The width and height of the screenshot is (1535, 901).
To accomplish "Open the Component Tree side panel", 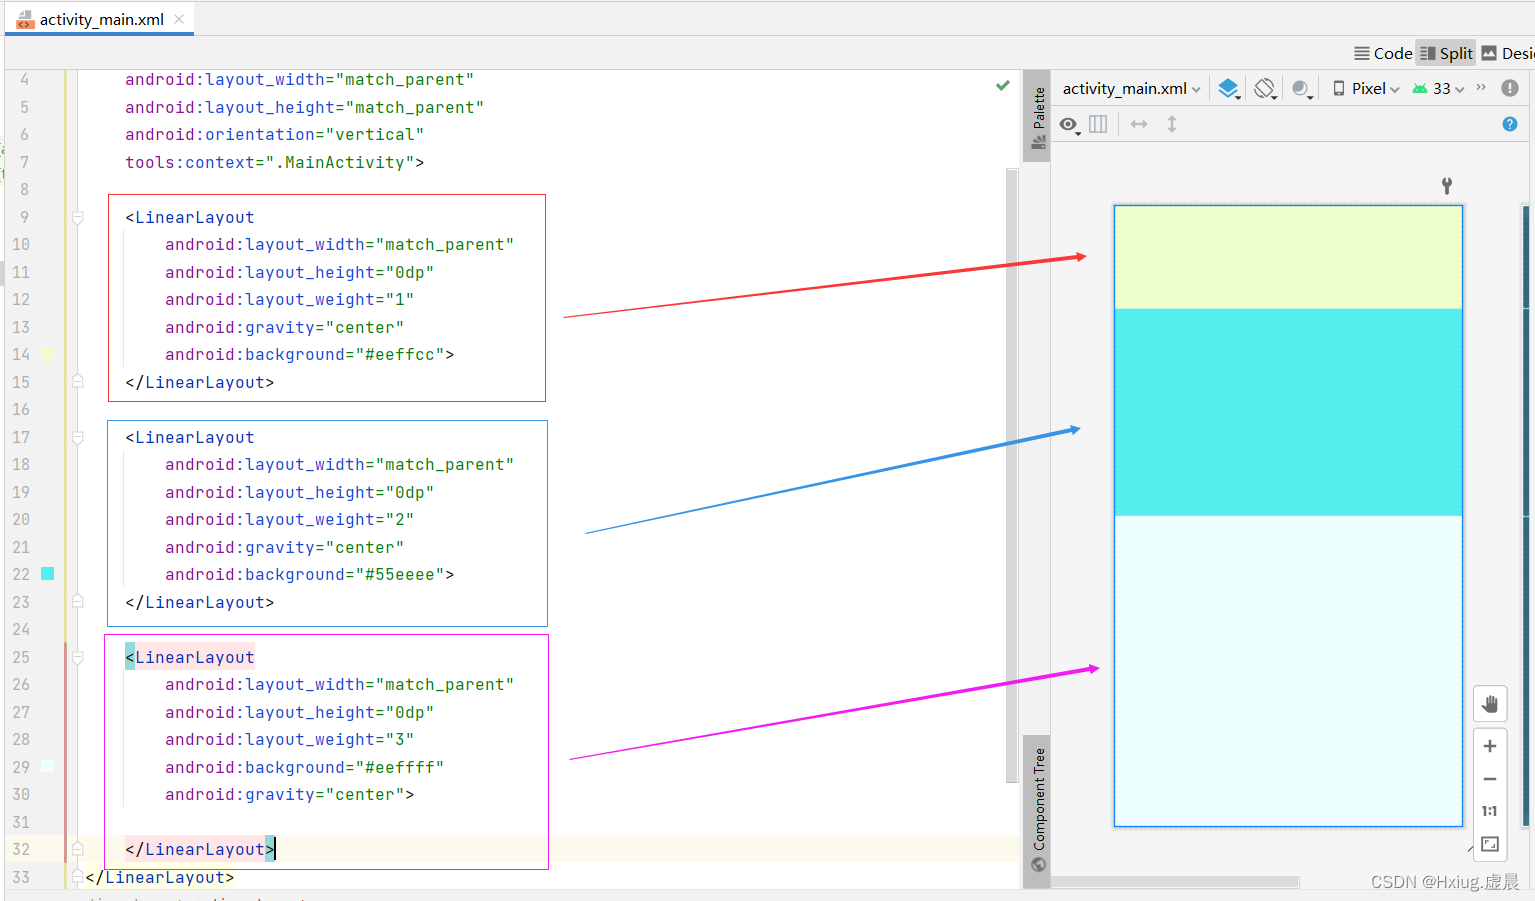I will coord(1038,809).
